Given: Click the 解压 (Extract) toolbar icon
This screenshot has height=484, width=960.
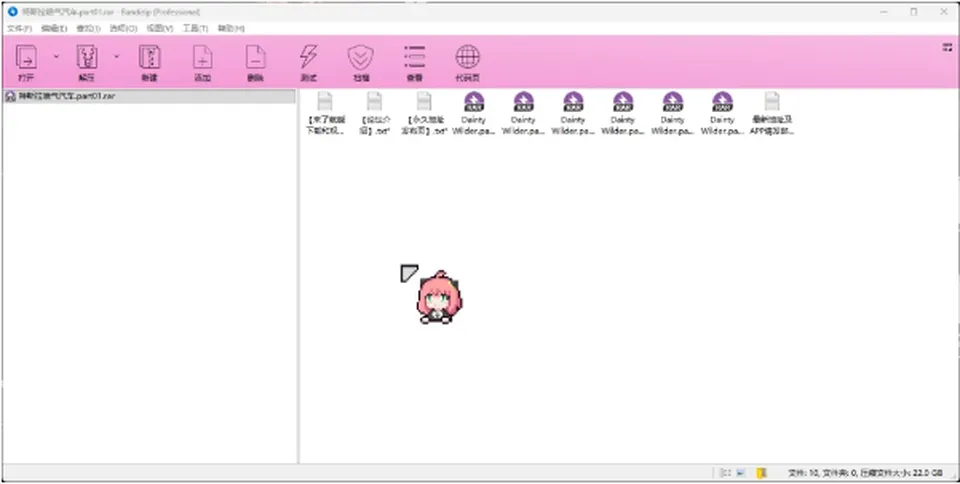Looking at the screenshot, I should (x=87, y=62).
